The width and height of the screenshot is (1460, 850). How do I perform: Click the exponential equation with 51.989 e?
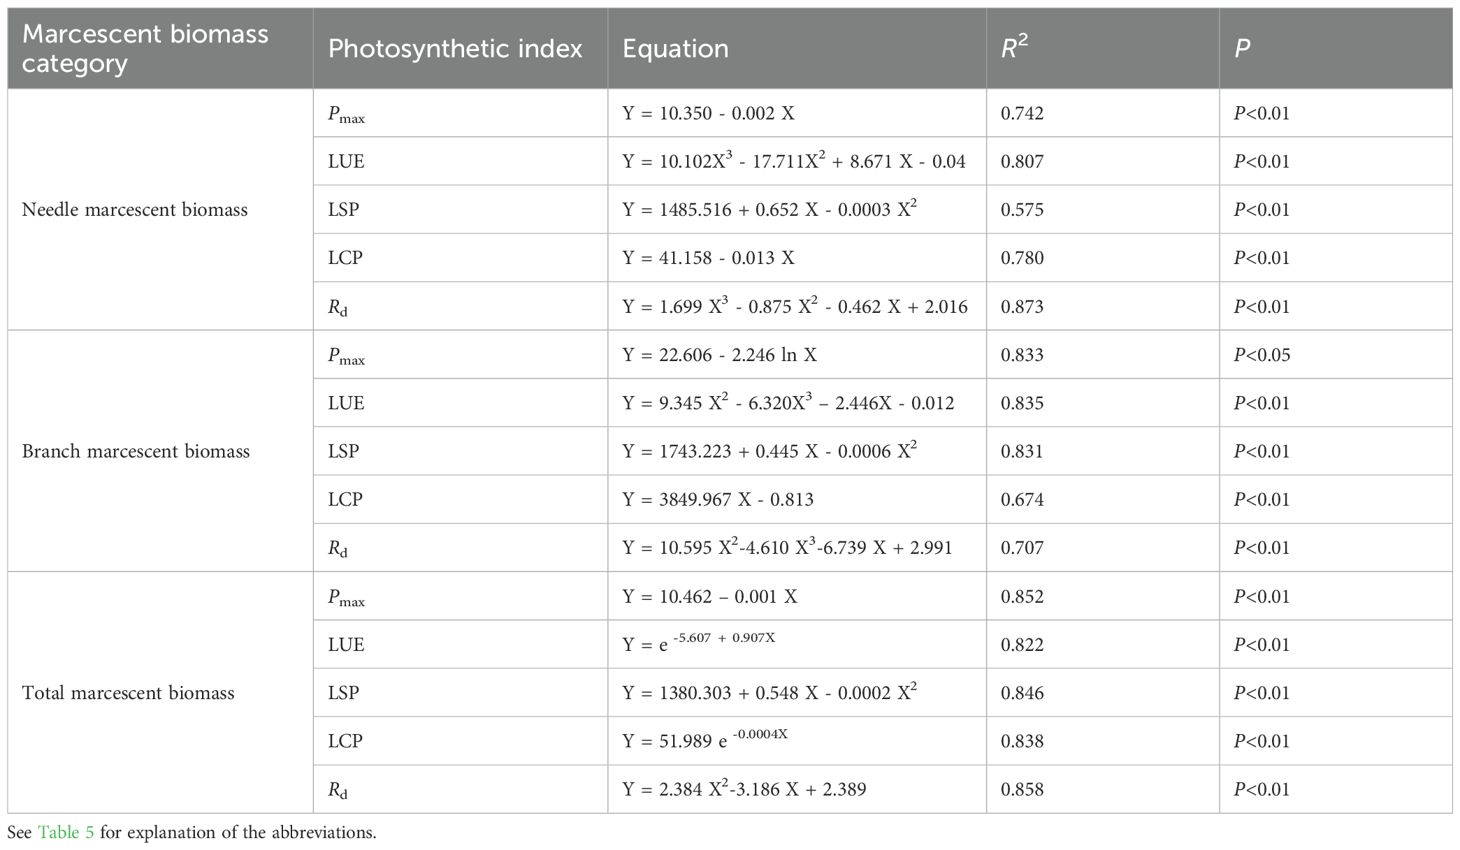[705, 740]
